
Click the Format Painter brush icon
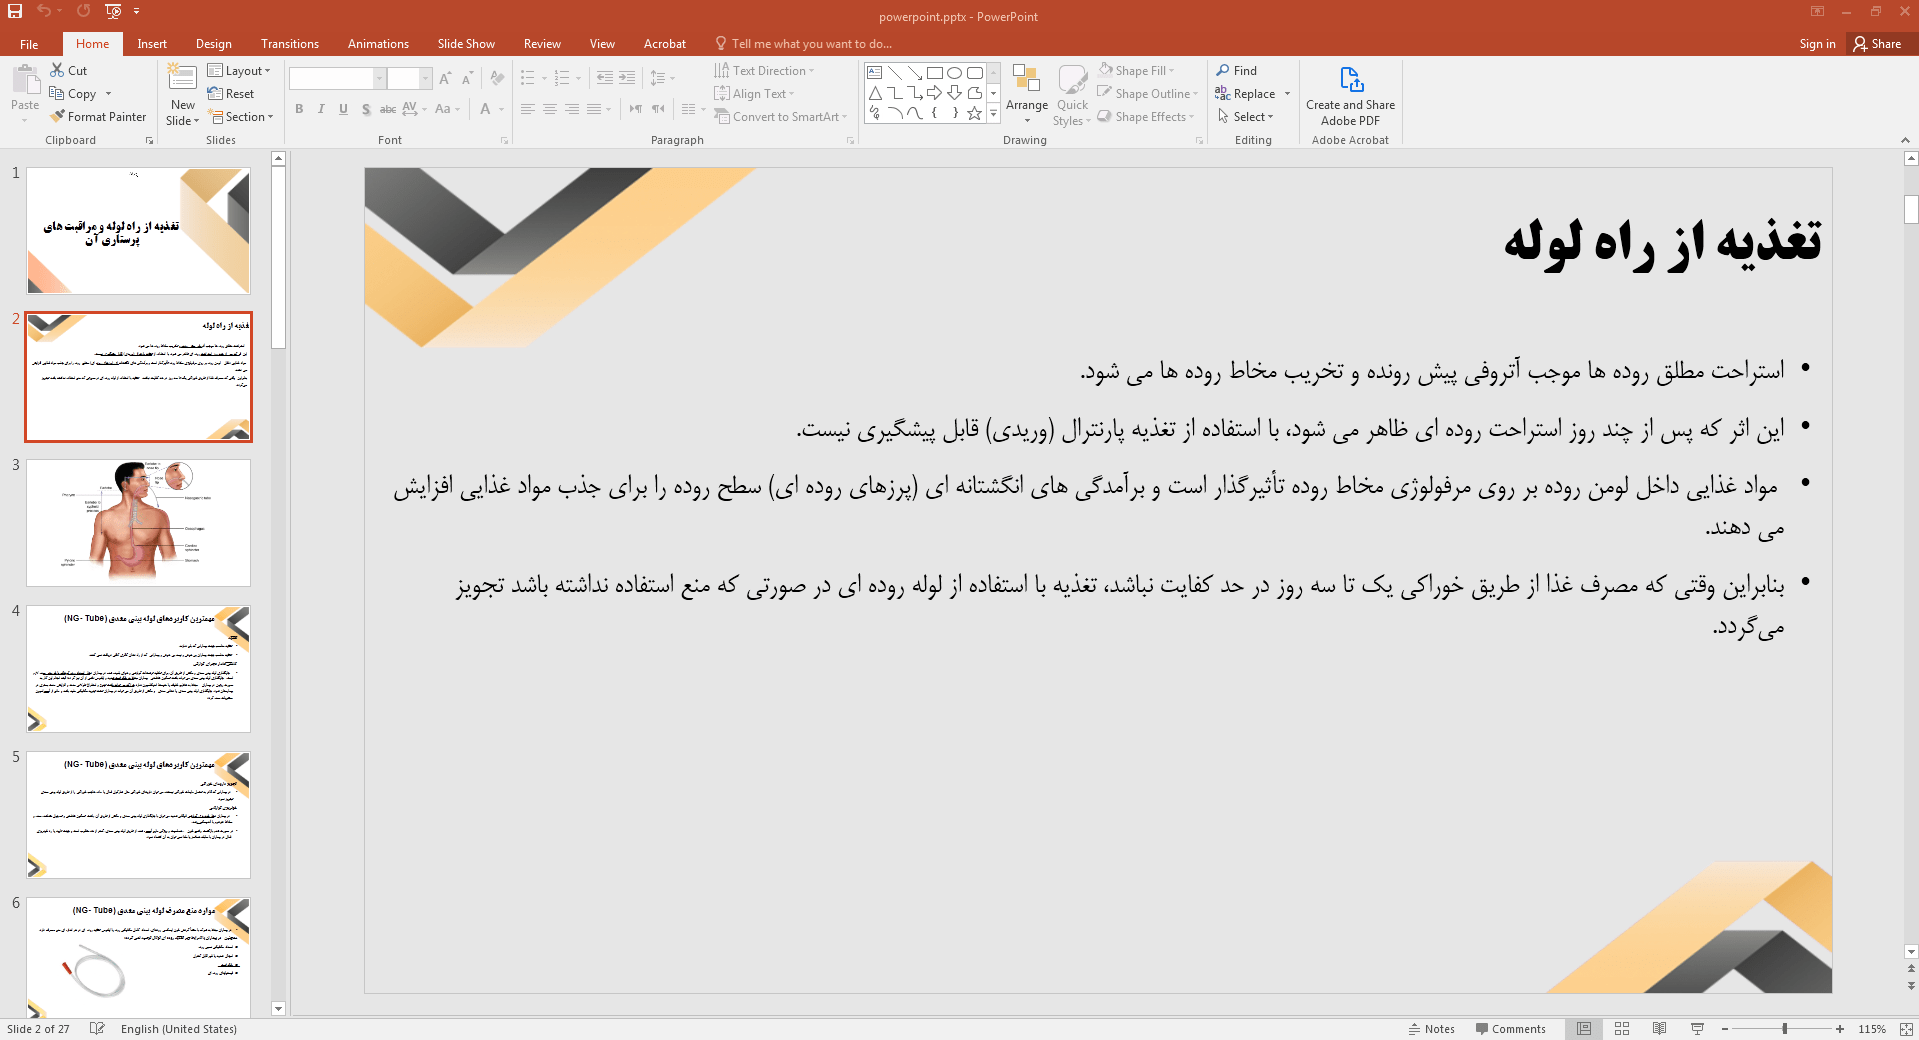coord(58,117)
